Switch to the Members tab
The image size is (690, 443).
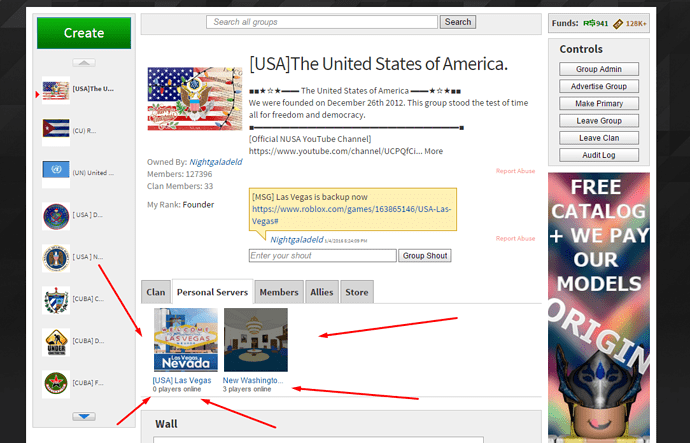(279, 292)
